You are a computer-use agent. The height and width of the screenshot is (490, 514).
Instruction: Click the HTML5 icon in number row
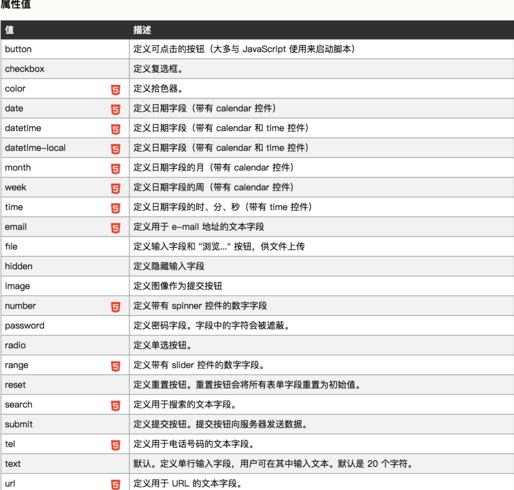click(x=115, y=307)
